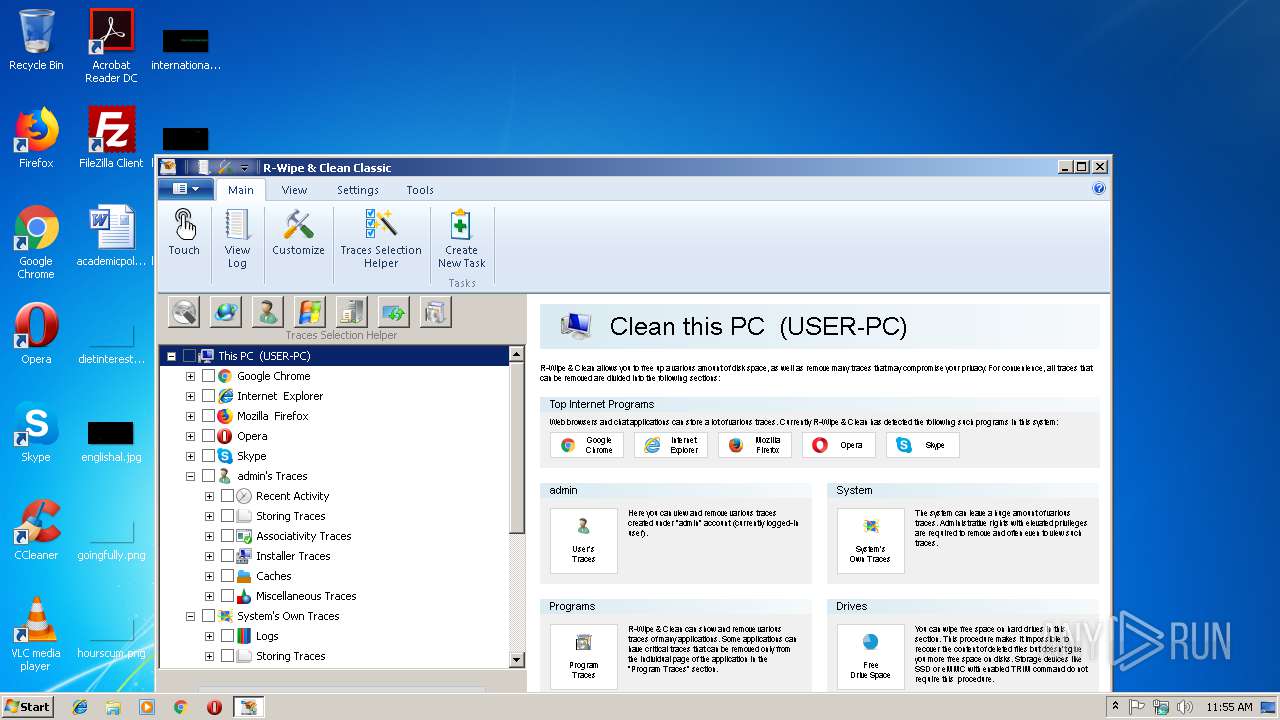
Task: Click the recycle bin helper icon
Action: 436,312
